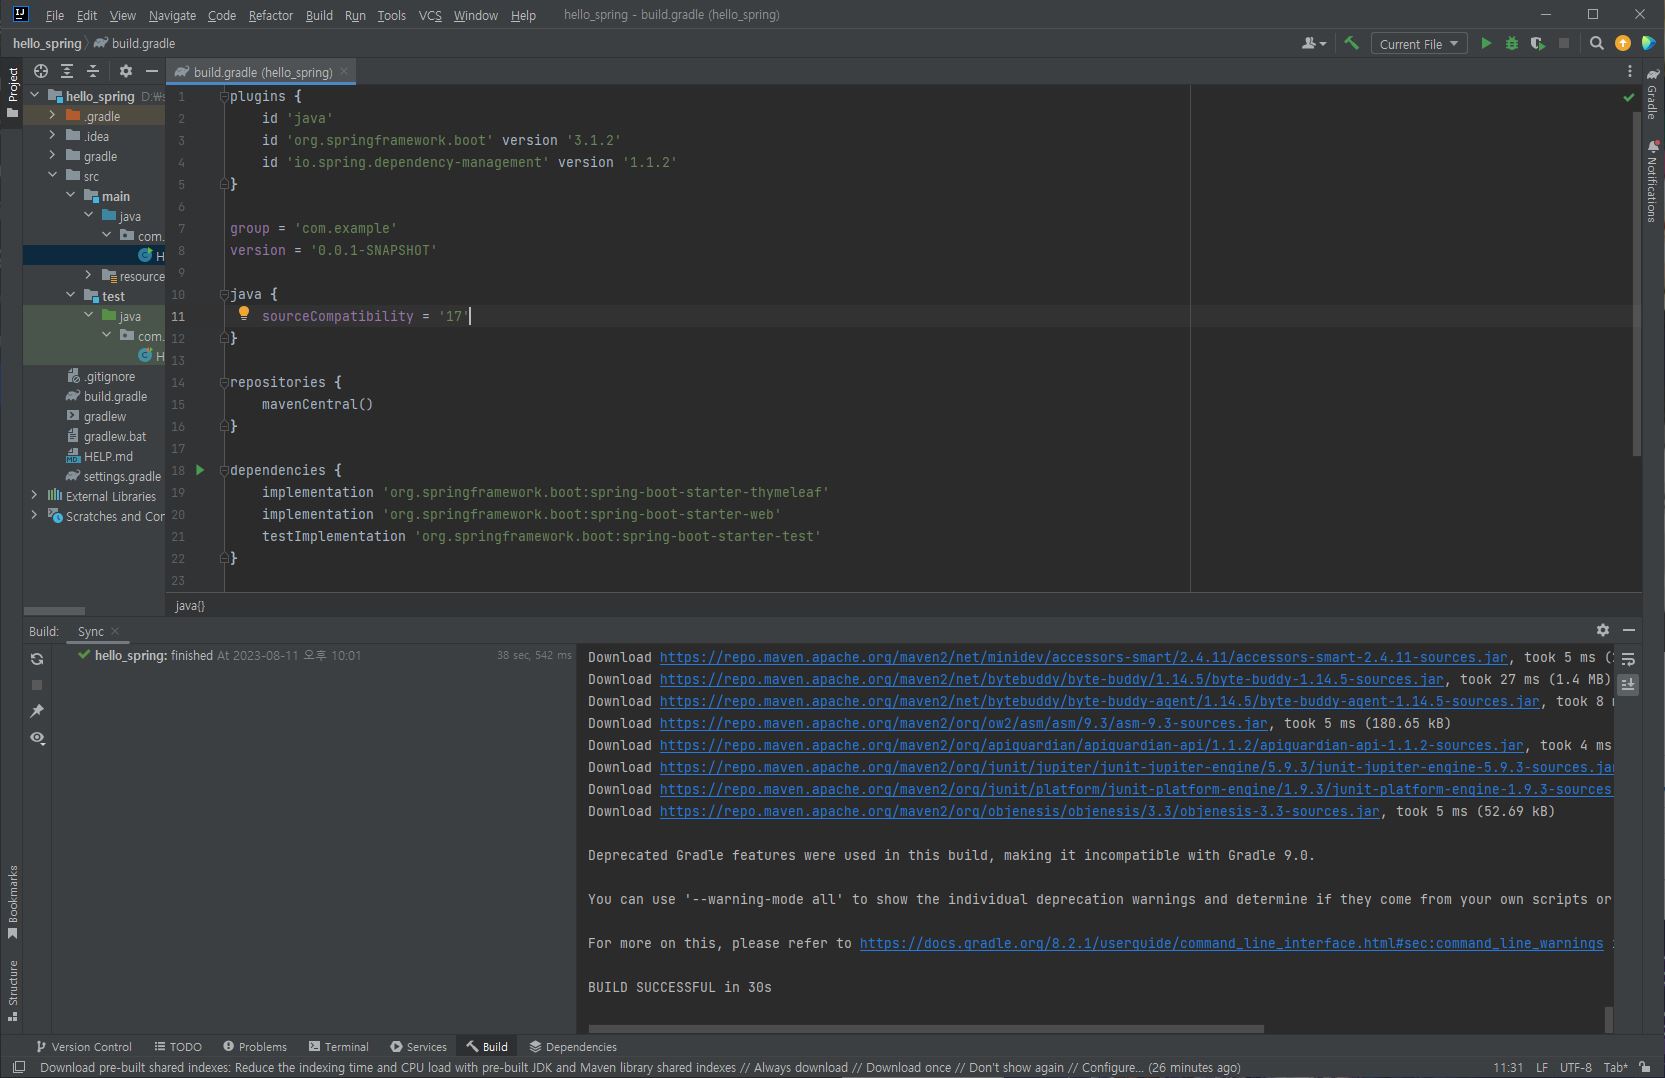Open the Current File run configuration dropdown
The height and width of the screenshot is (1078, 1665).
pos(1418,43)
